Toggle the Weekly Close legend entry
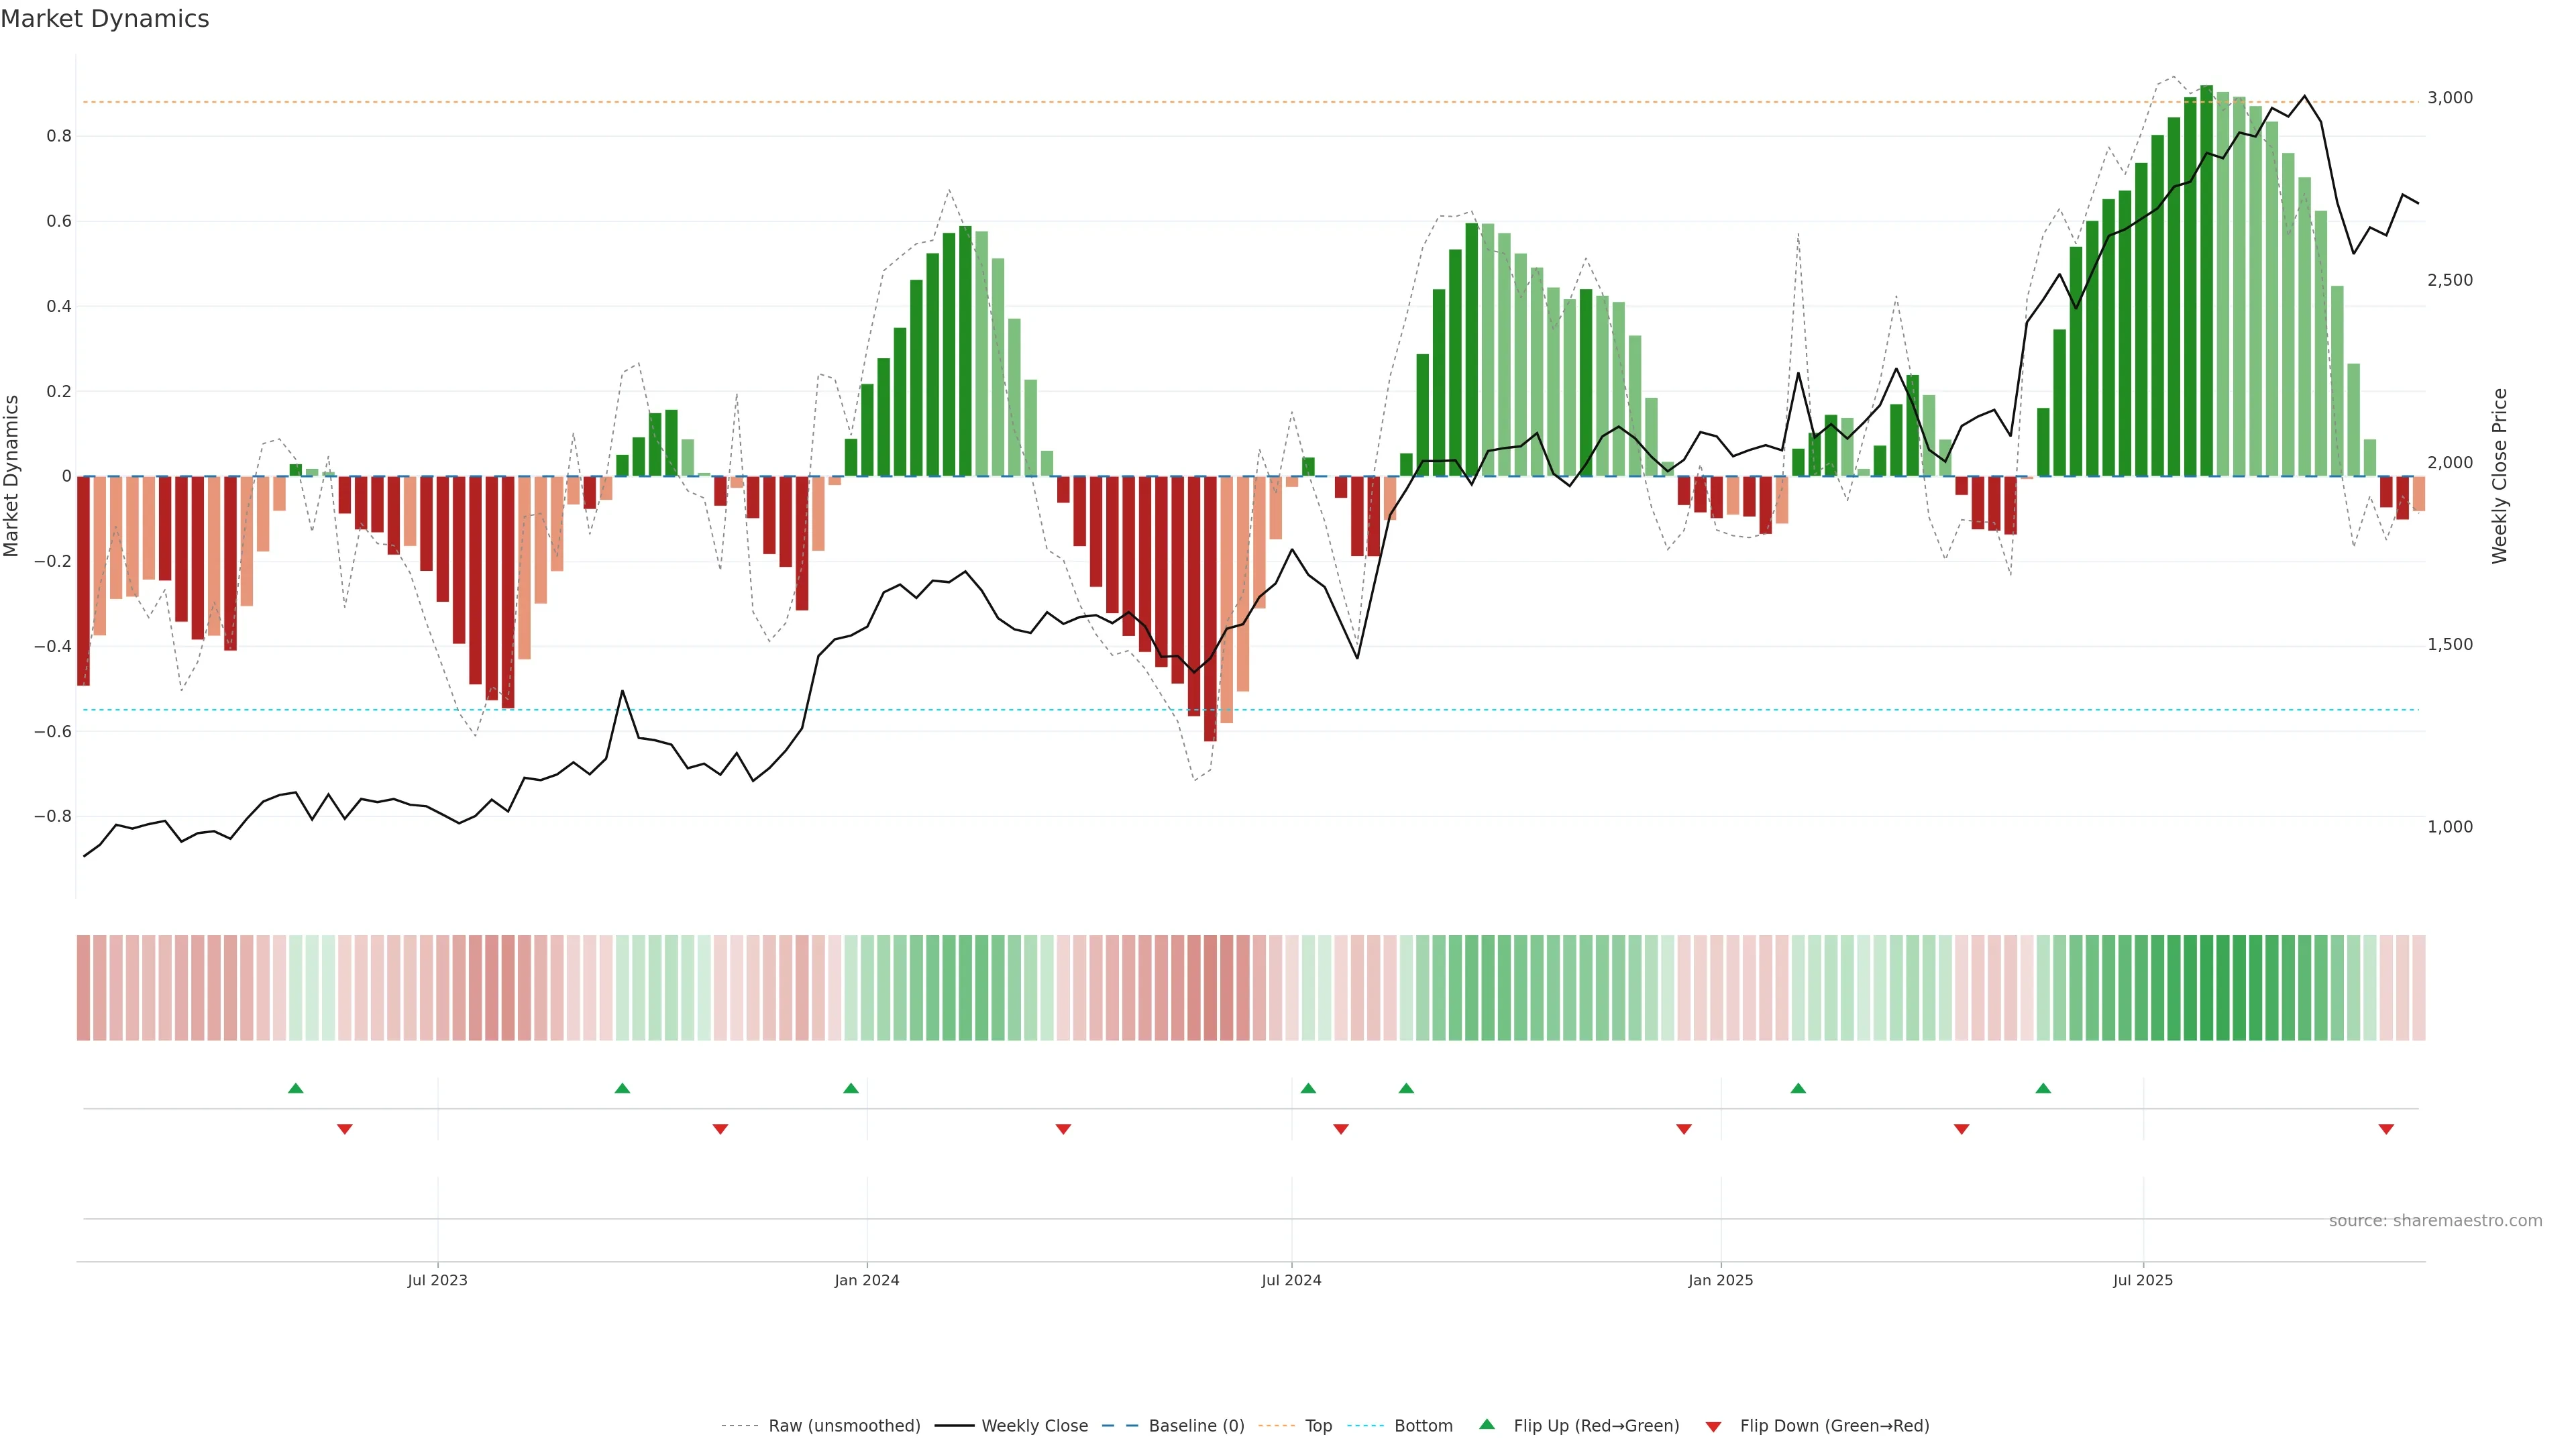2576x1449 pixels. click(1034, 1426)
